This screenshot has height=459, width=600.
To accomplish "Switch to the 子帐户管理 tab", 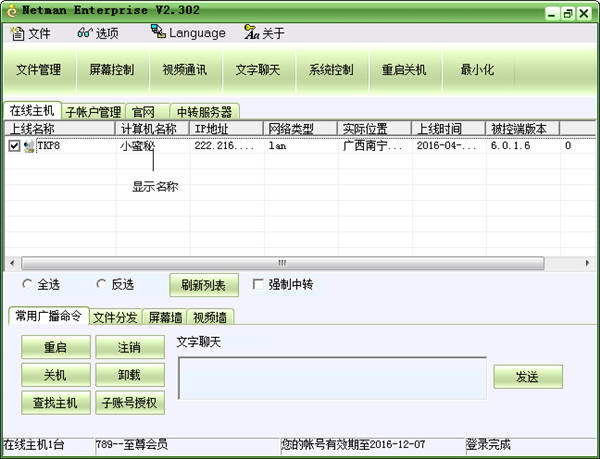I will [x=93, y=112].
